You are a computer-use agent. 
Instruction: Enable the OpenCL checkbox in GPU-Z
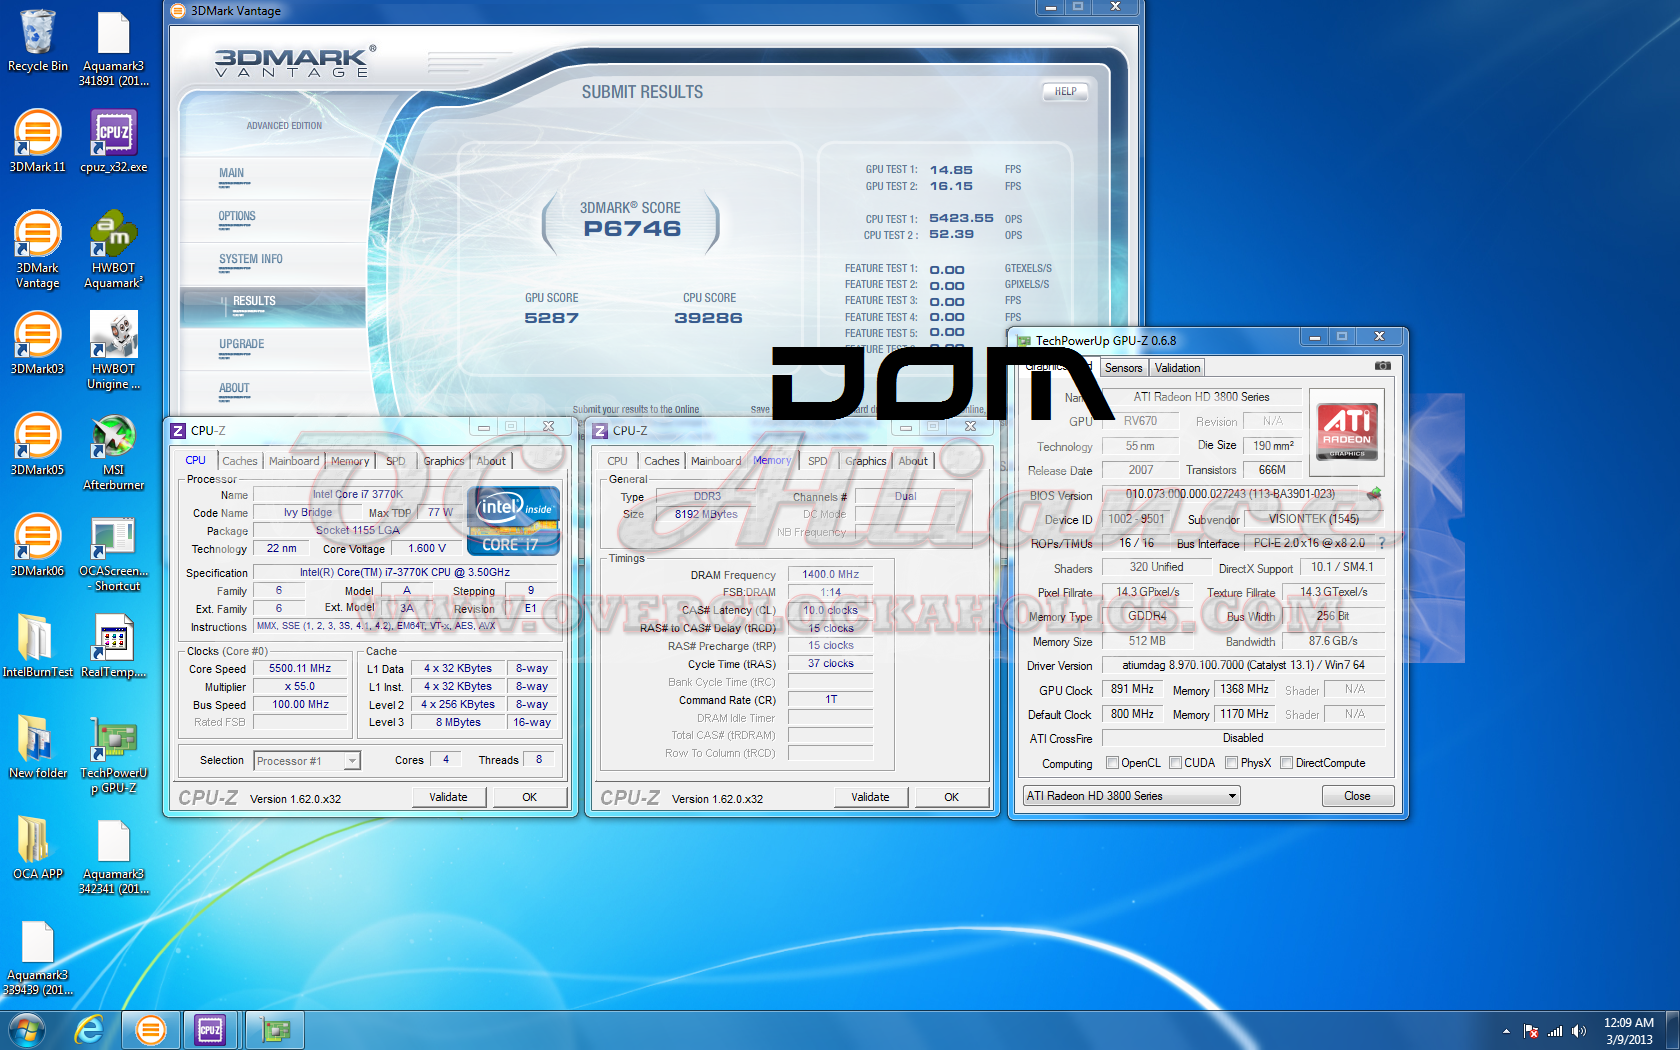click(x=1112, y=763)
